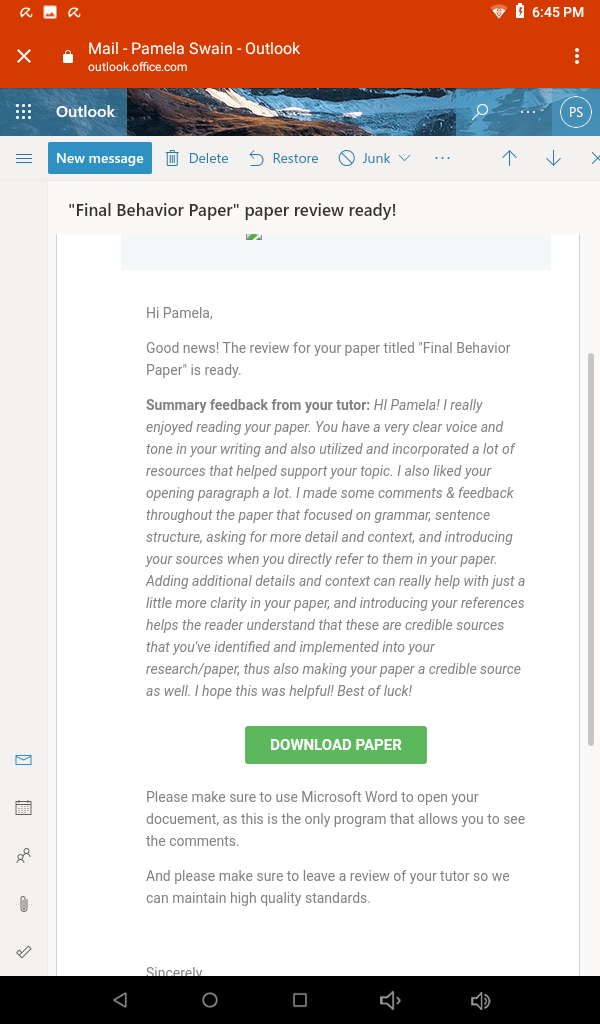Open the PS account profile avatar
Screen dimensions: 600x1024
(x=576, y=112)
